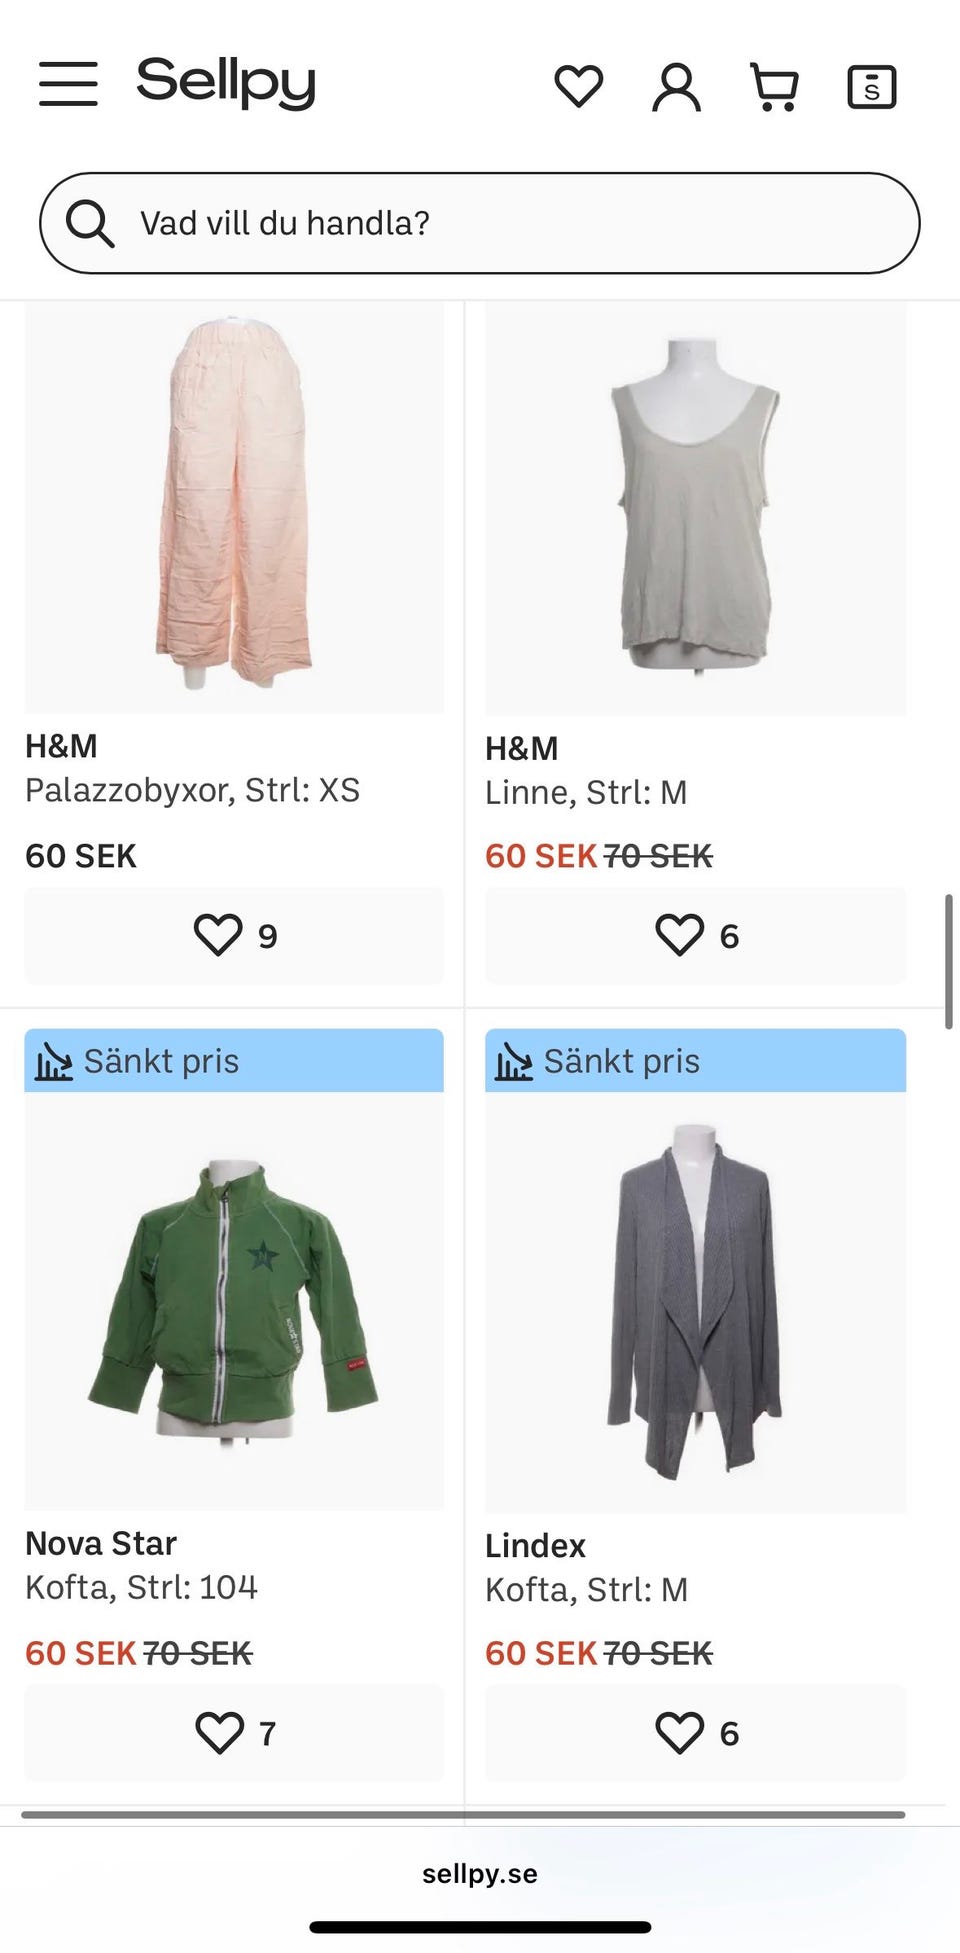Screen dimensions: 960x1953
Task: Like the Nova Star Kofta
Action: coord(234,1733)
